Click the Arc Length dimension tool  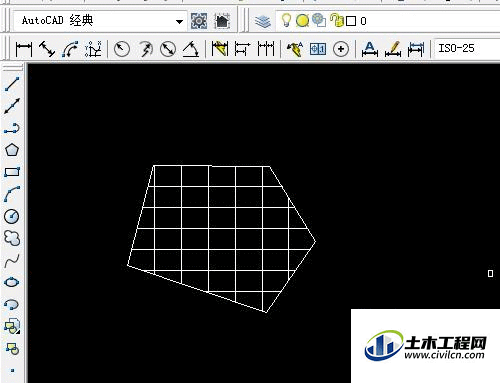[70, 49]
